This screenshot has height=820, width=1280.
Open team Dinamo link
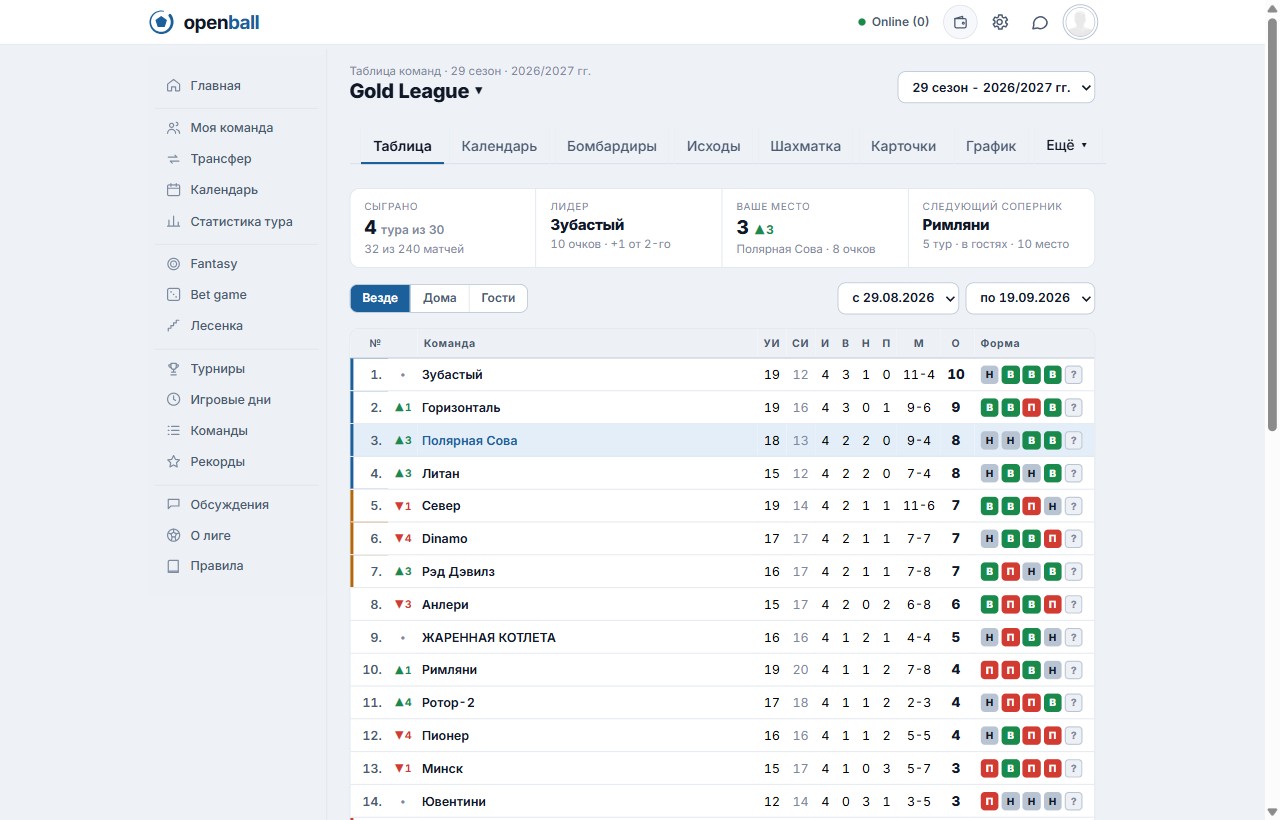(x=445, y=539)
